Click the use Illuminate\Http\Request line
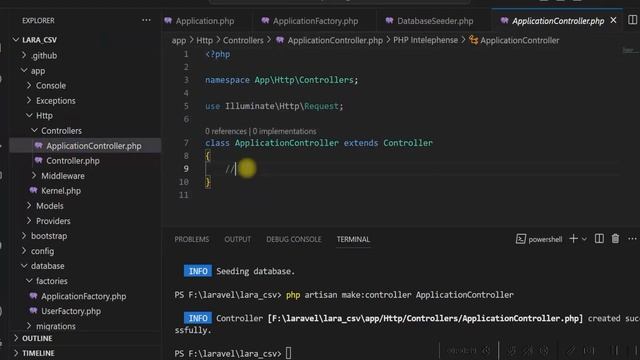640x360 pixels. coord(274,106)
